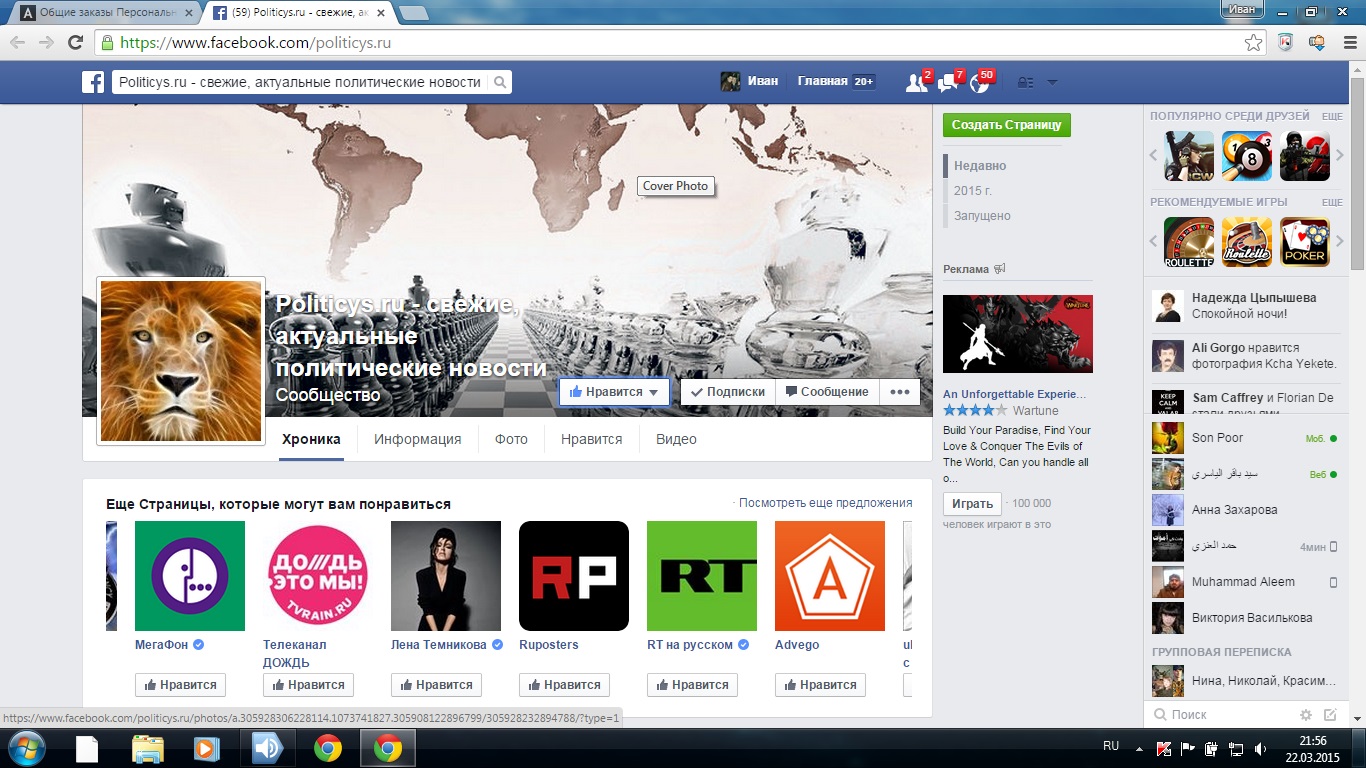Open the three-dots more actions button
This screenshot has height=768, width=1366.
900,392
